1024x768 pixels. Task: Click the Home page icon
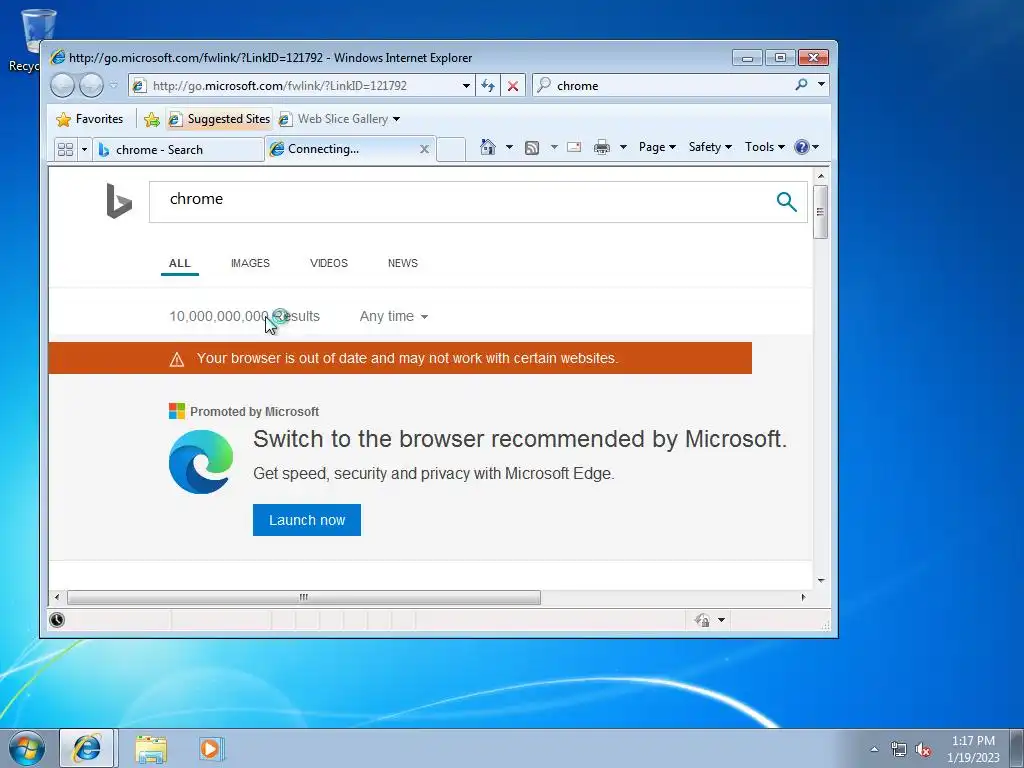[x=487, y=147]
